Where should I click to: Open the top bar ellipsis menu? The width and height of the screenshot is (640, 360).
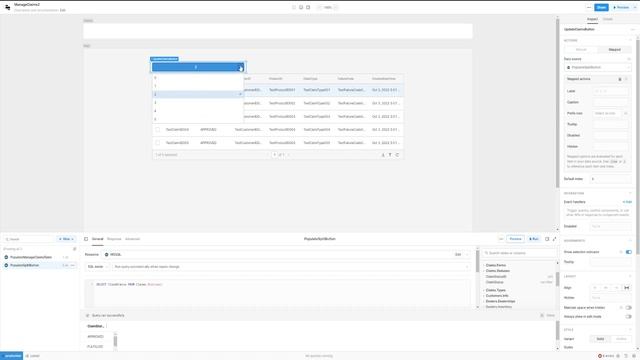pos(589,7)
